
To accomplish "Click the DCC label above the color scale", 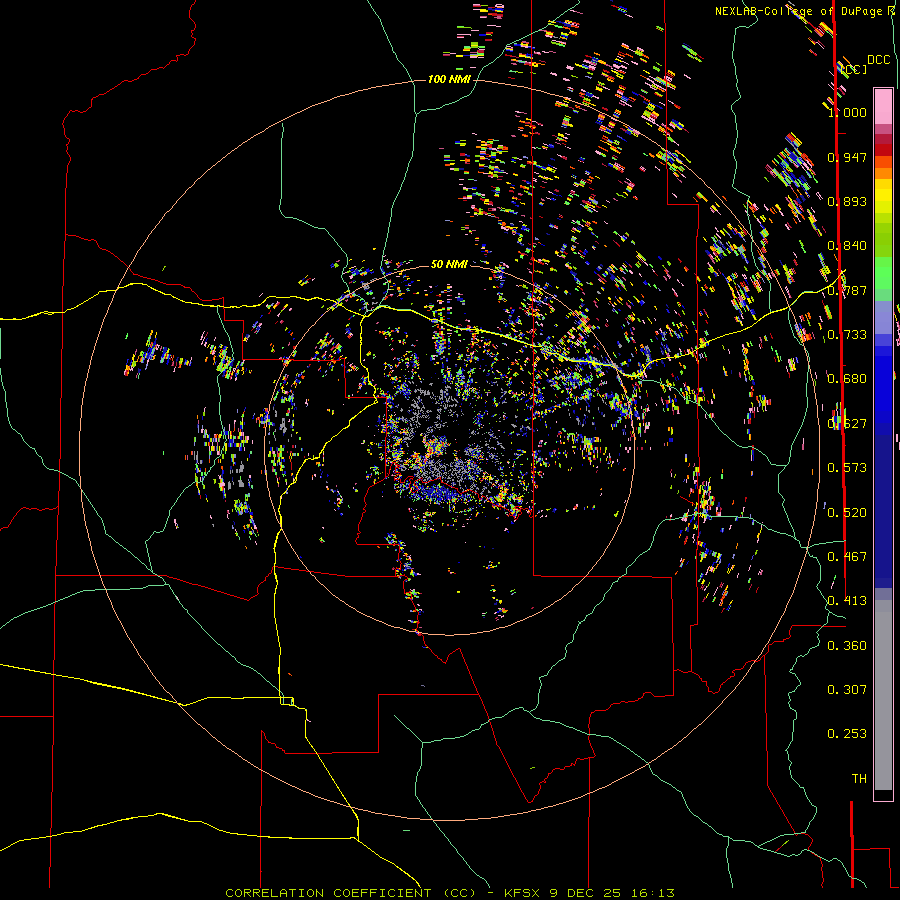I will [878, 60].
